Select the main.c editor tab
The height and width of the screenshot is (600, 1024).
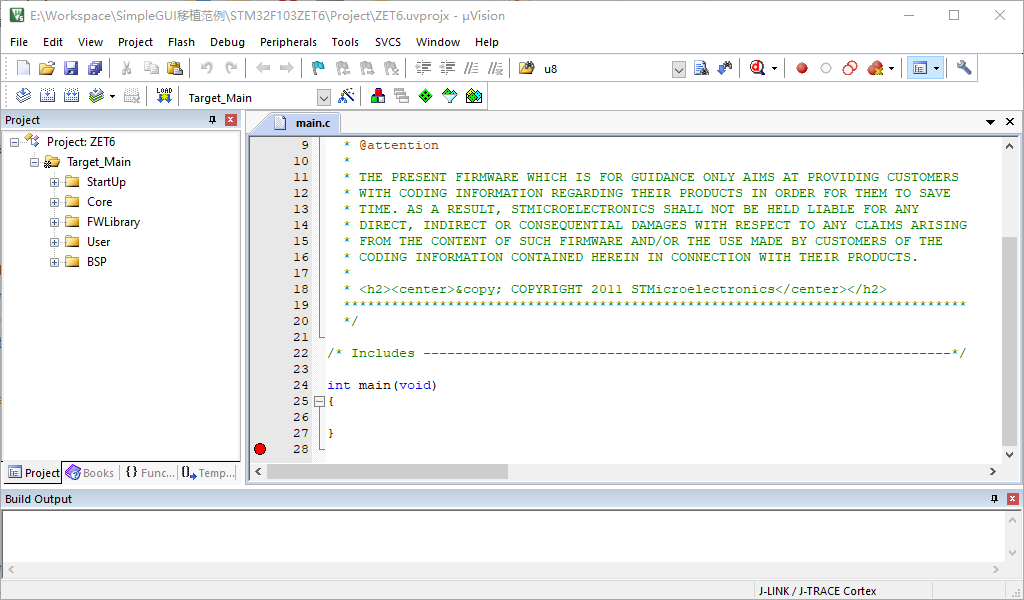point(304,123)
